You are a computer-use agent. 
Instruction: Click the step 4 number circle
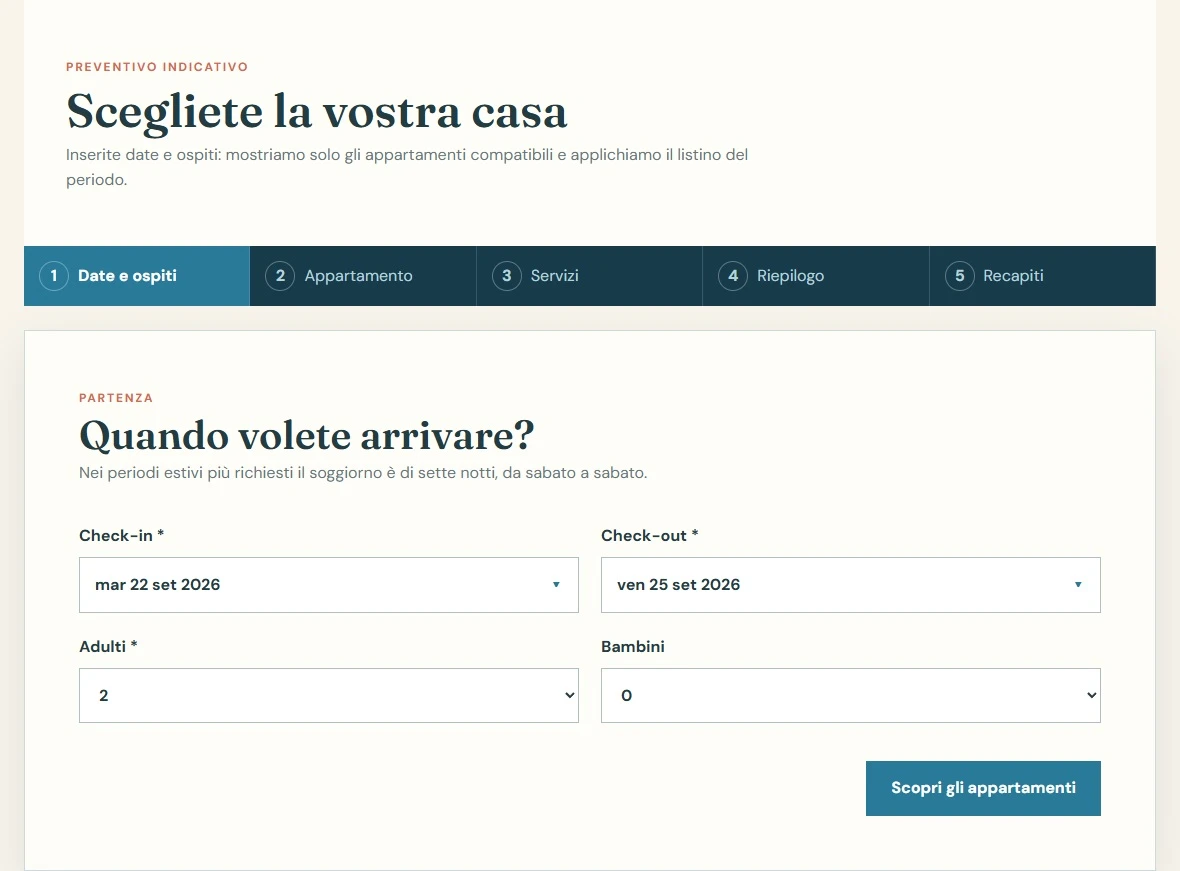(733, 276)
